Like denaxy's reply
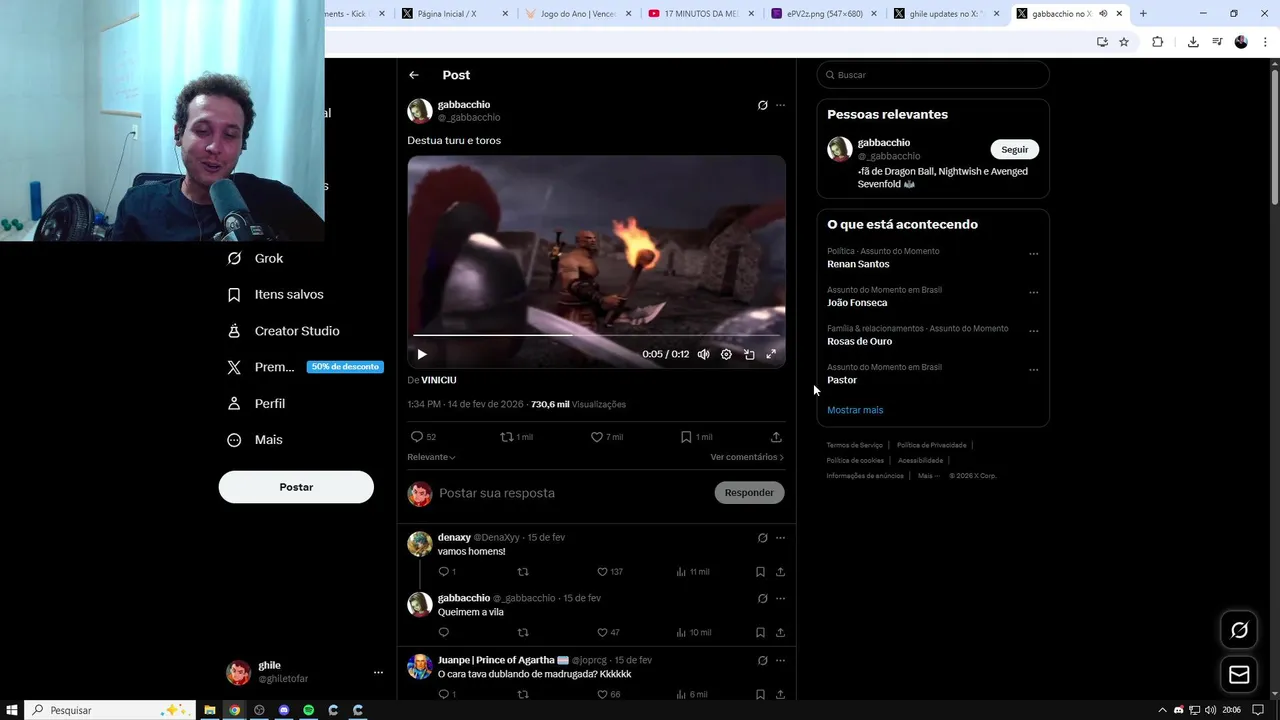Screen dimensions: 1280x720 609,572
